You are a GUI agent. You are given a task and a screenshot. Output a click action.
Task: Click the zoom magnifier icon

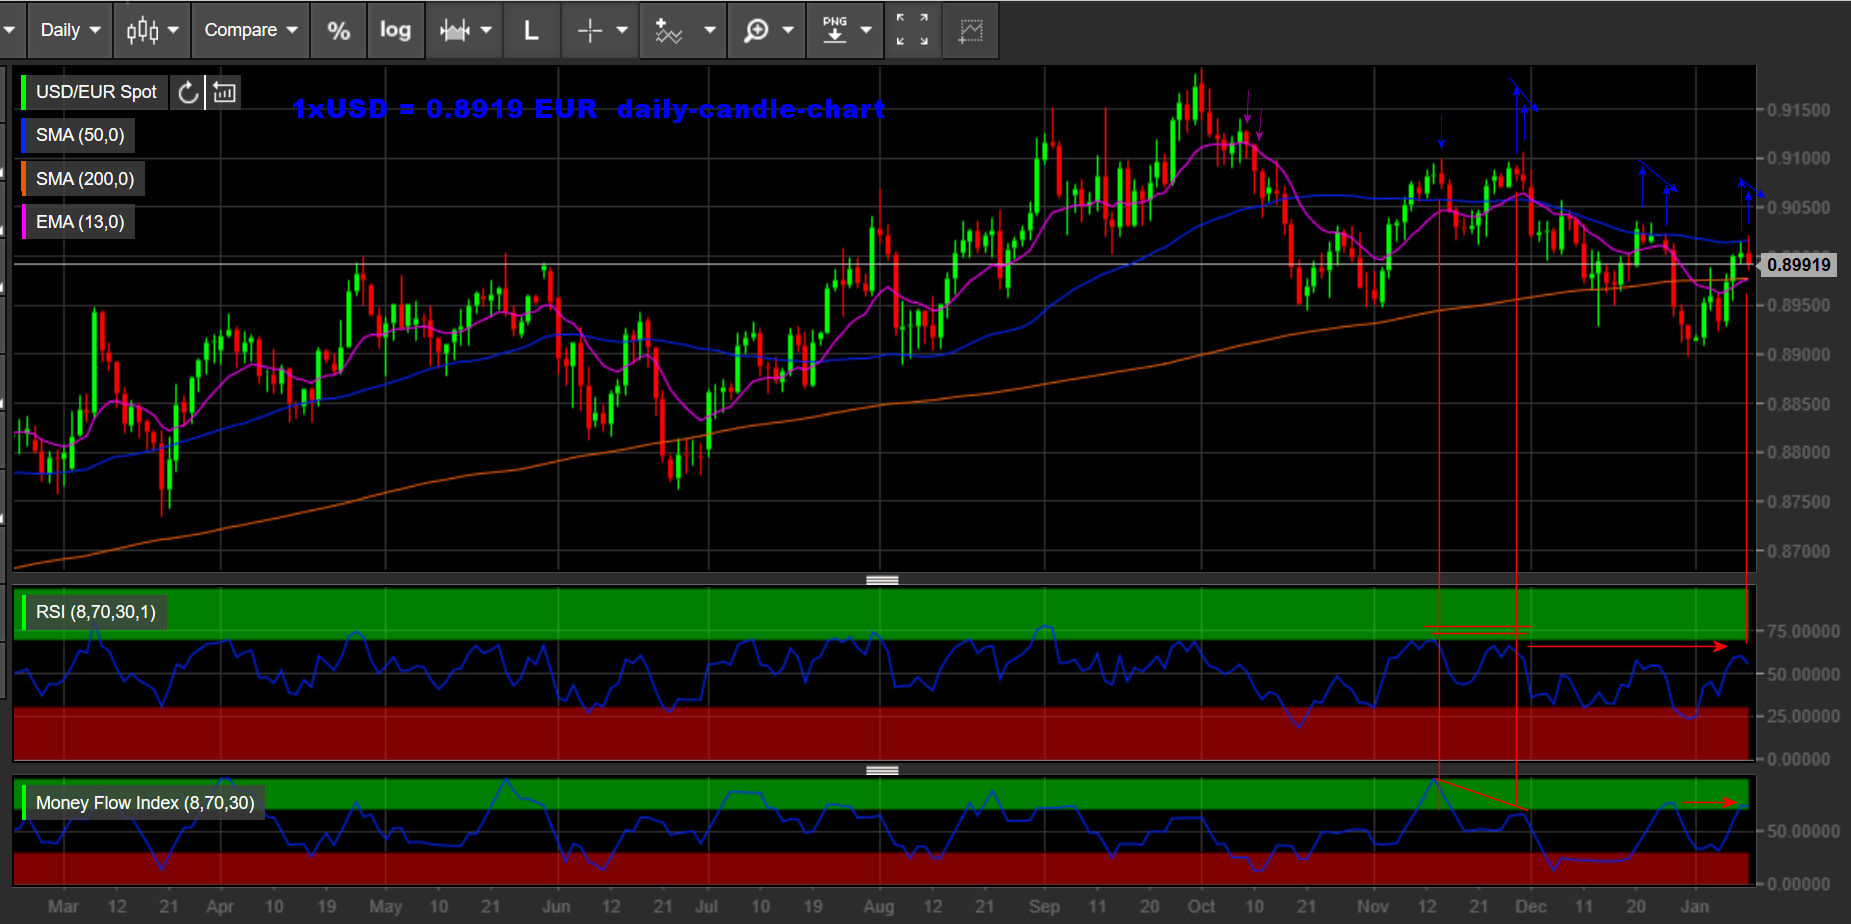(756, 30)
